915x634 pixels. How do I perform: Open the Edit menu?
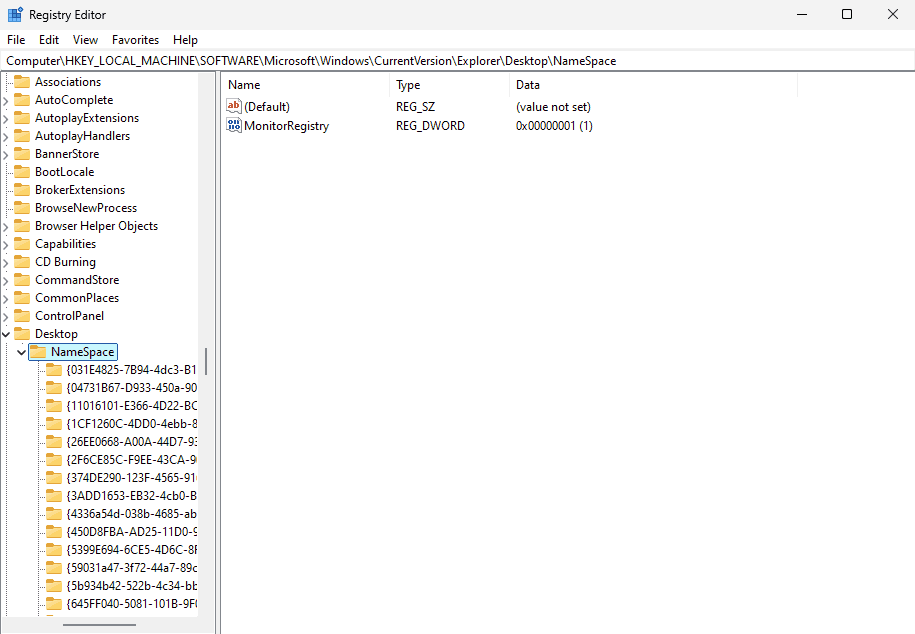click(x=48, y=40)
